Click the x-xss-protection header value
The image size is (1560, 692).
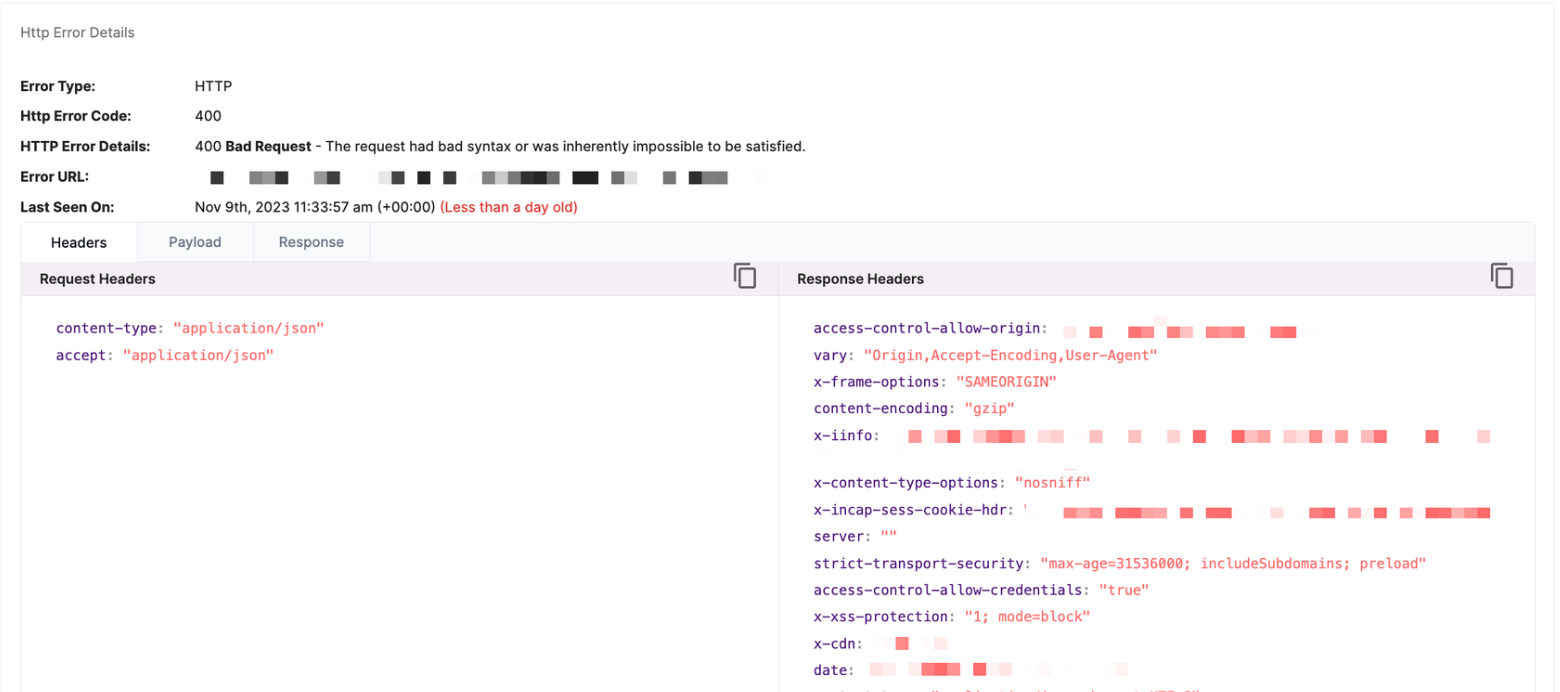1027,617
